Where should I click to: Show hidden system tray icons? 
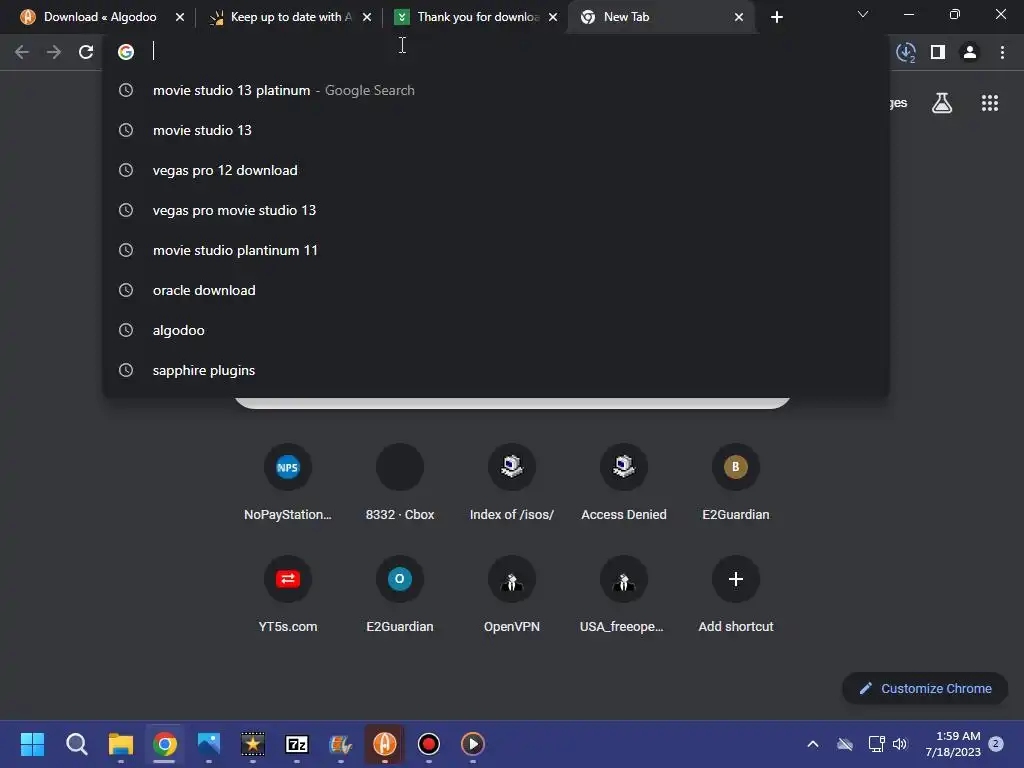tap(813, 744)
